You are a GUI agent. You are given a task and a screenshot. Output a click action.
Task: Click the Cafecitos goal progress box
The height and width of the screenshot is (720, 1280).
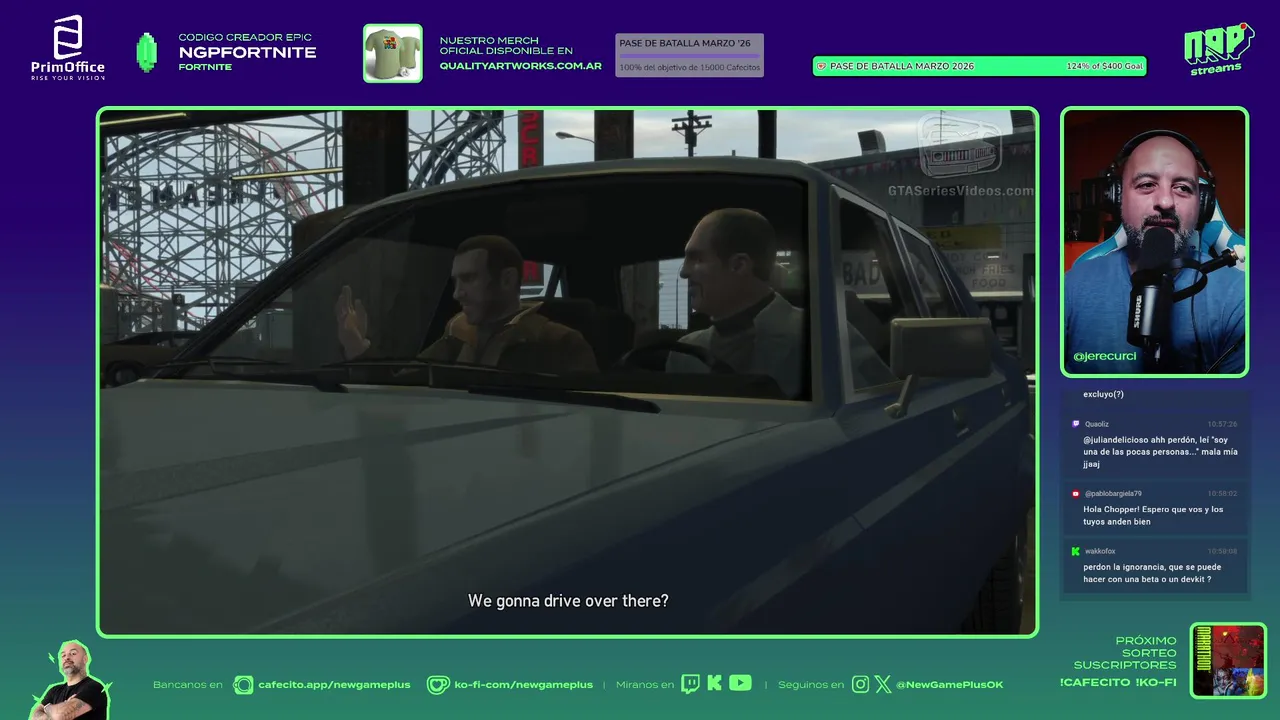tap(689, 55)
